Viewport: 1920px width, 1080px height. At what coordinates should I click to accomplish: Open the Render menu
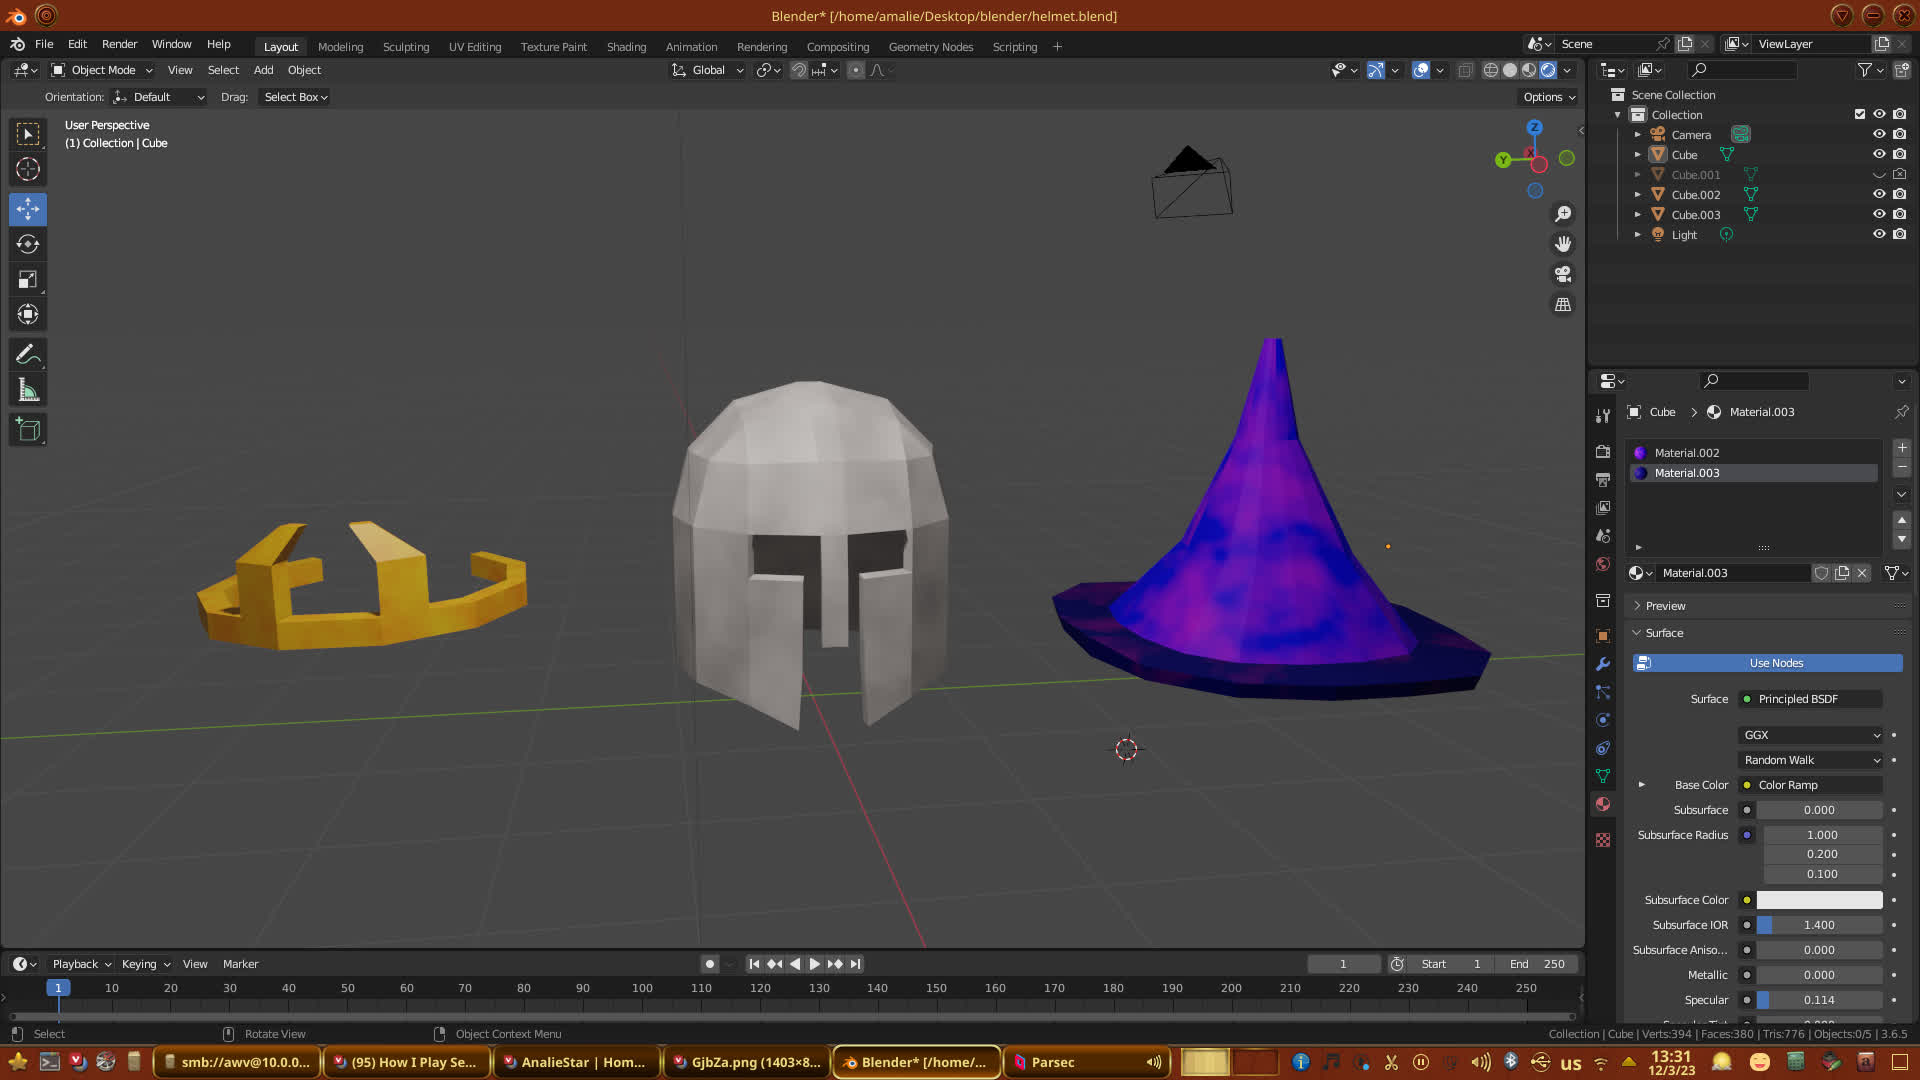tap(119, 44)
